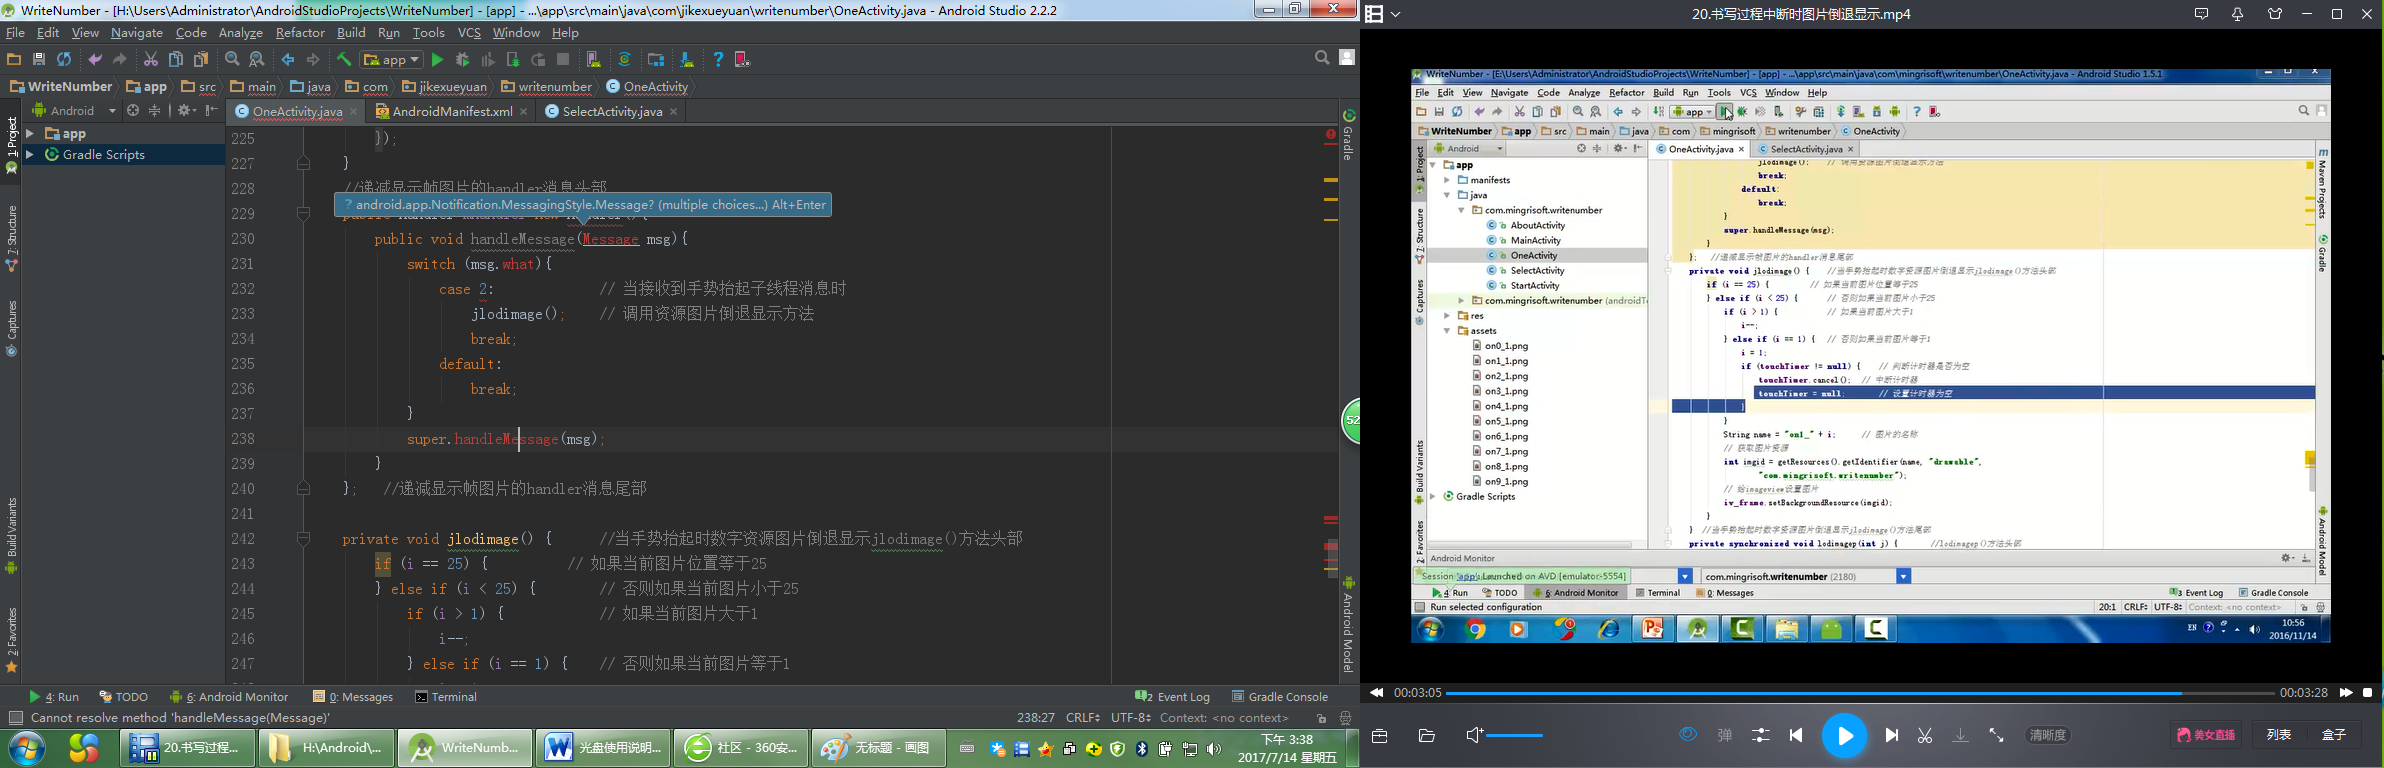Image resolution: width=2384 pixels, height=768 pixels.
Task: Toggle read-only lock icon in status bar
Action: click(x=1321, y=718)
